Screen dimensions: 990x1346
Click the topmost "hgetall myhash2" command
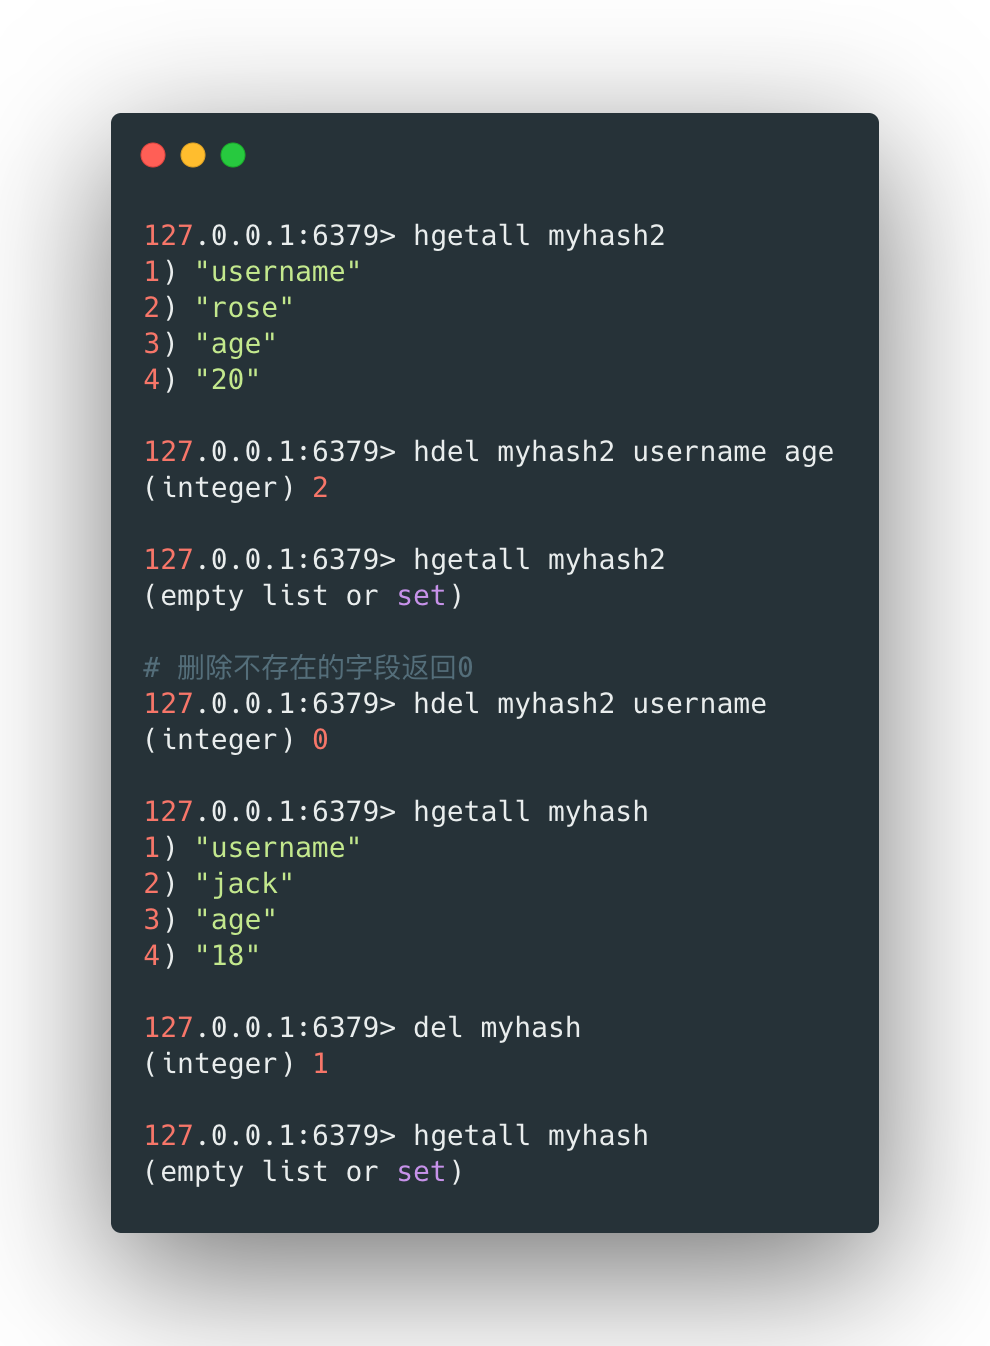538,236
